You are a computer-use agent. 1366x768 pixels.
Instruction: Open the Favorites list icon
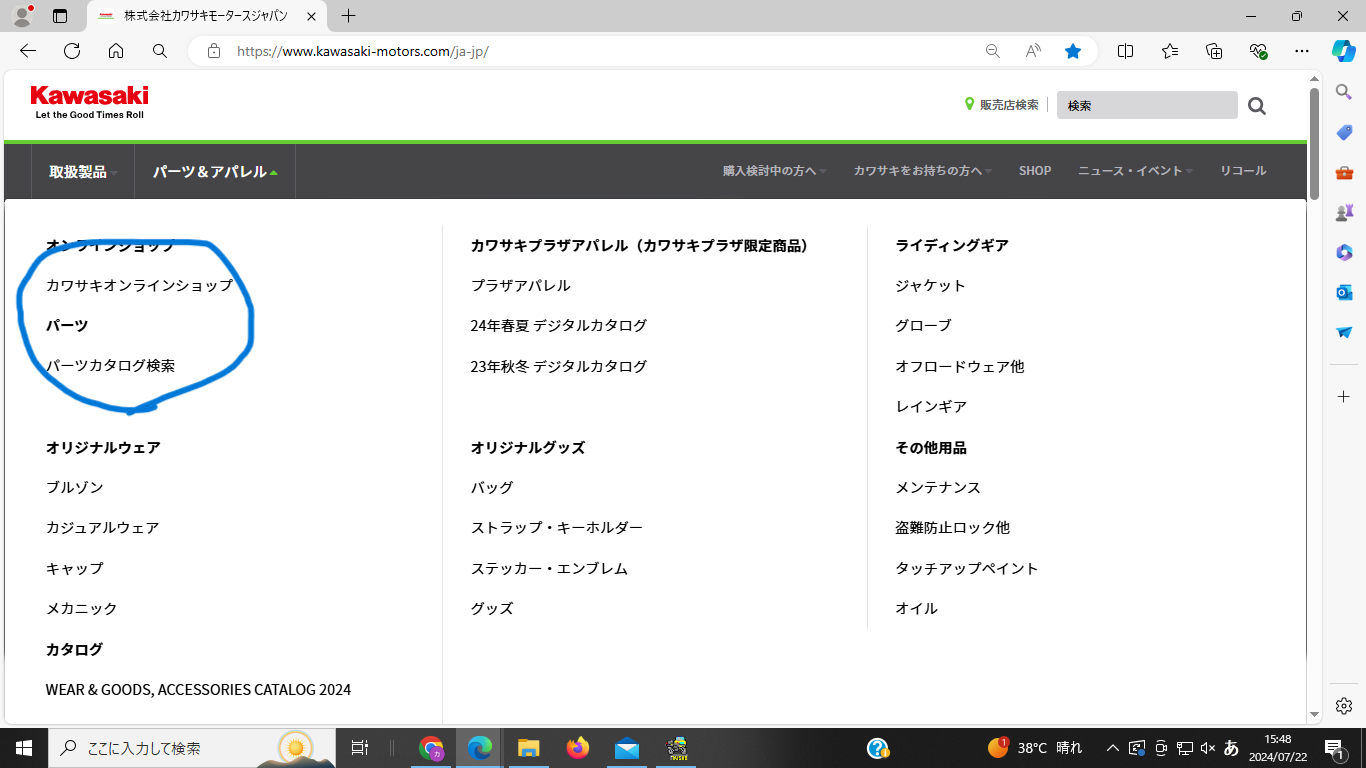1170,51
